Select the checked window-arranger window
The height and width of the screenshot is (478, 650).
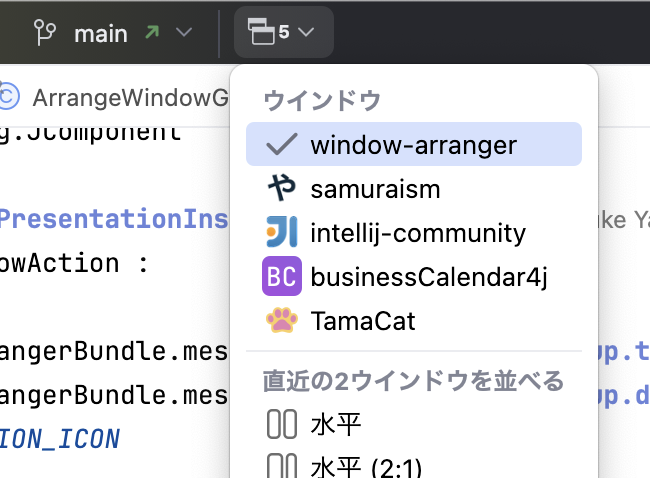[414, 144]
